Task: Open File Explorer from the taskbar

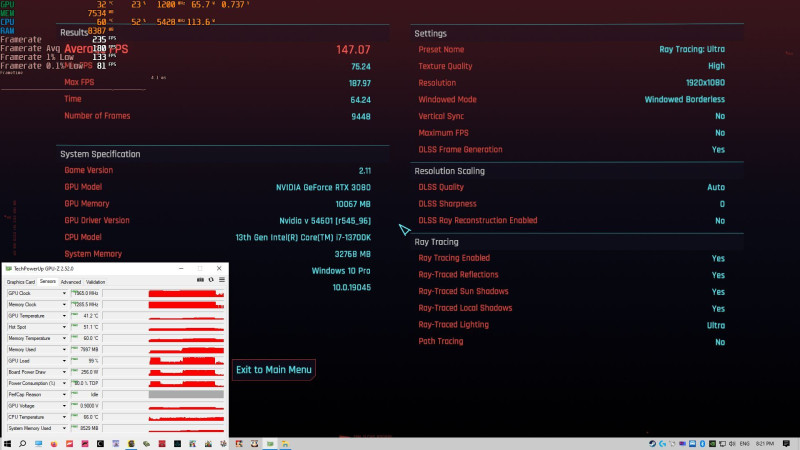Action: 285,444
